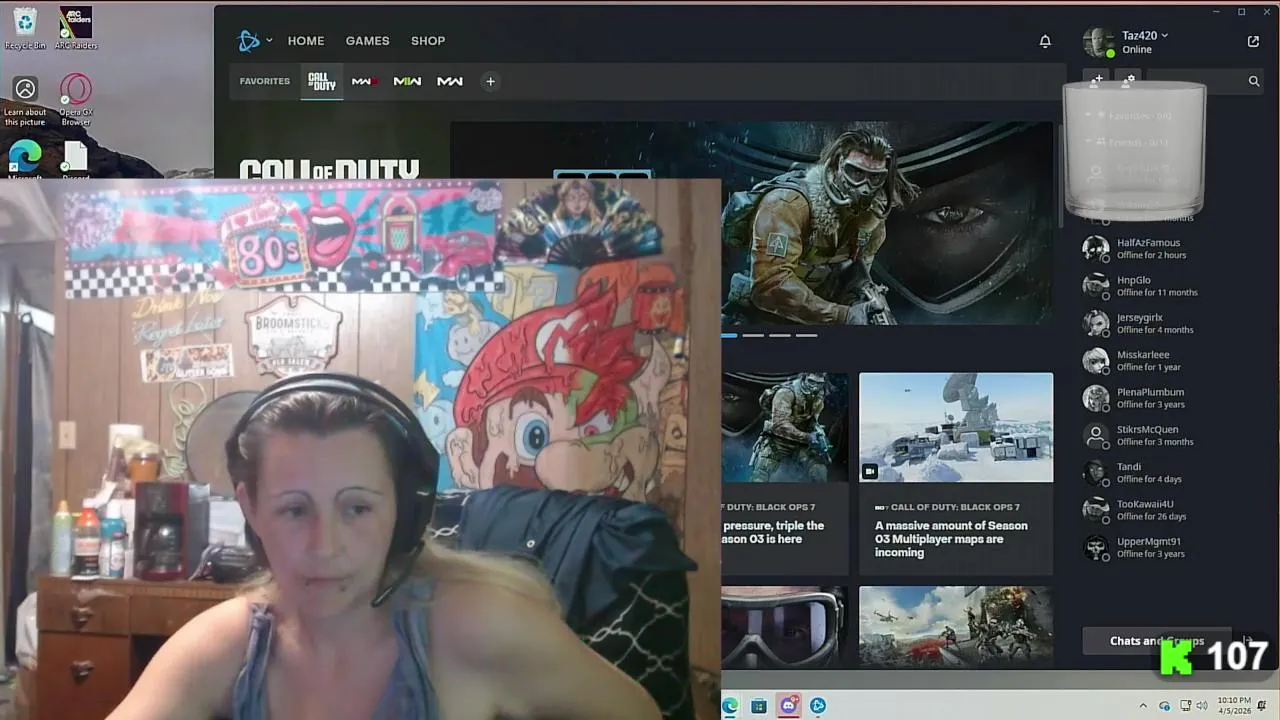The image size is (1280, 720).
Task: Open the taskbar clock showing 10:10 PM
Action: click(x=1234, y=706)
